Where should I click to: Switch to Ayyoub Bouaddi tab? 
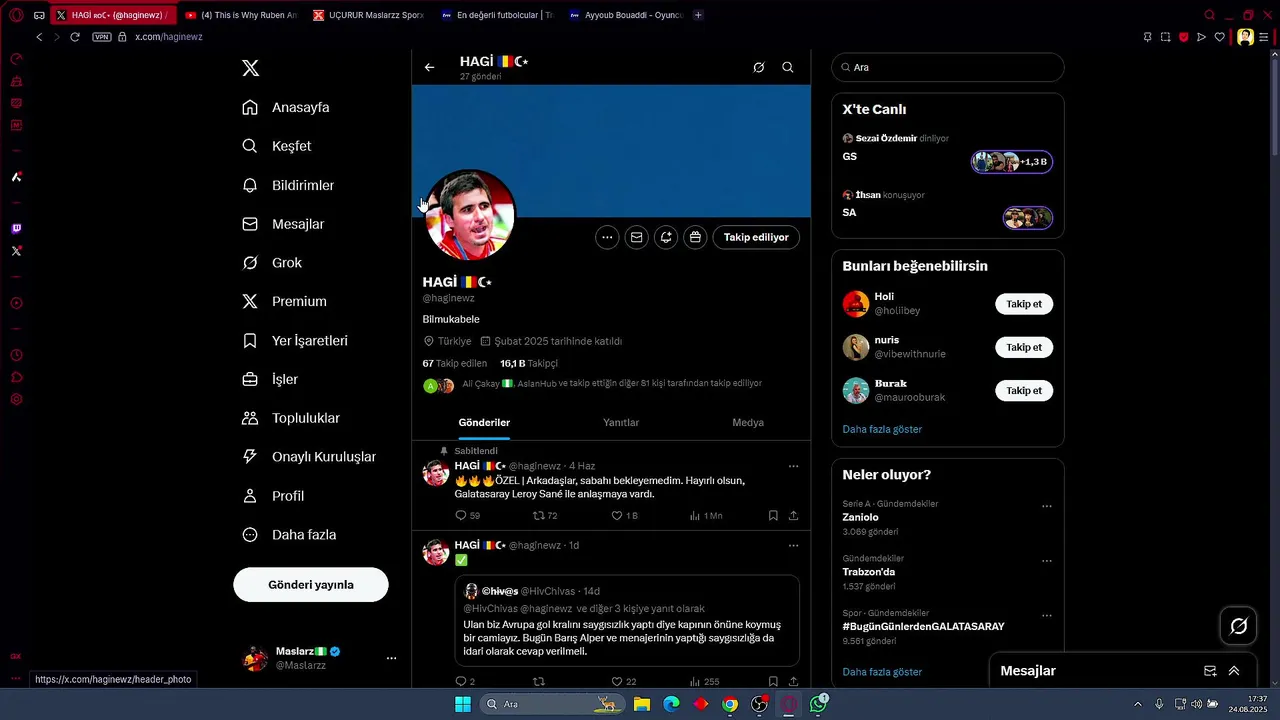tap(625, 15)
